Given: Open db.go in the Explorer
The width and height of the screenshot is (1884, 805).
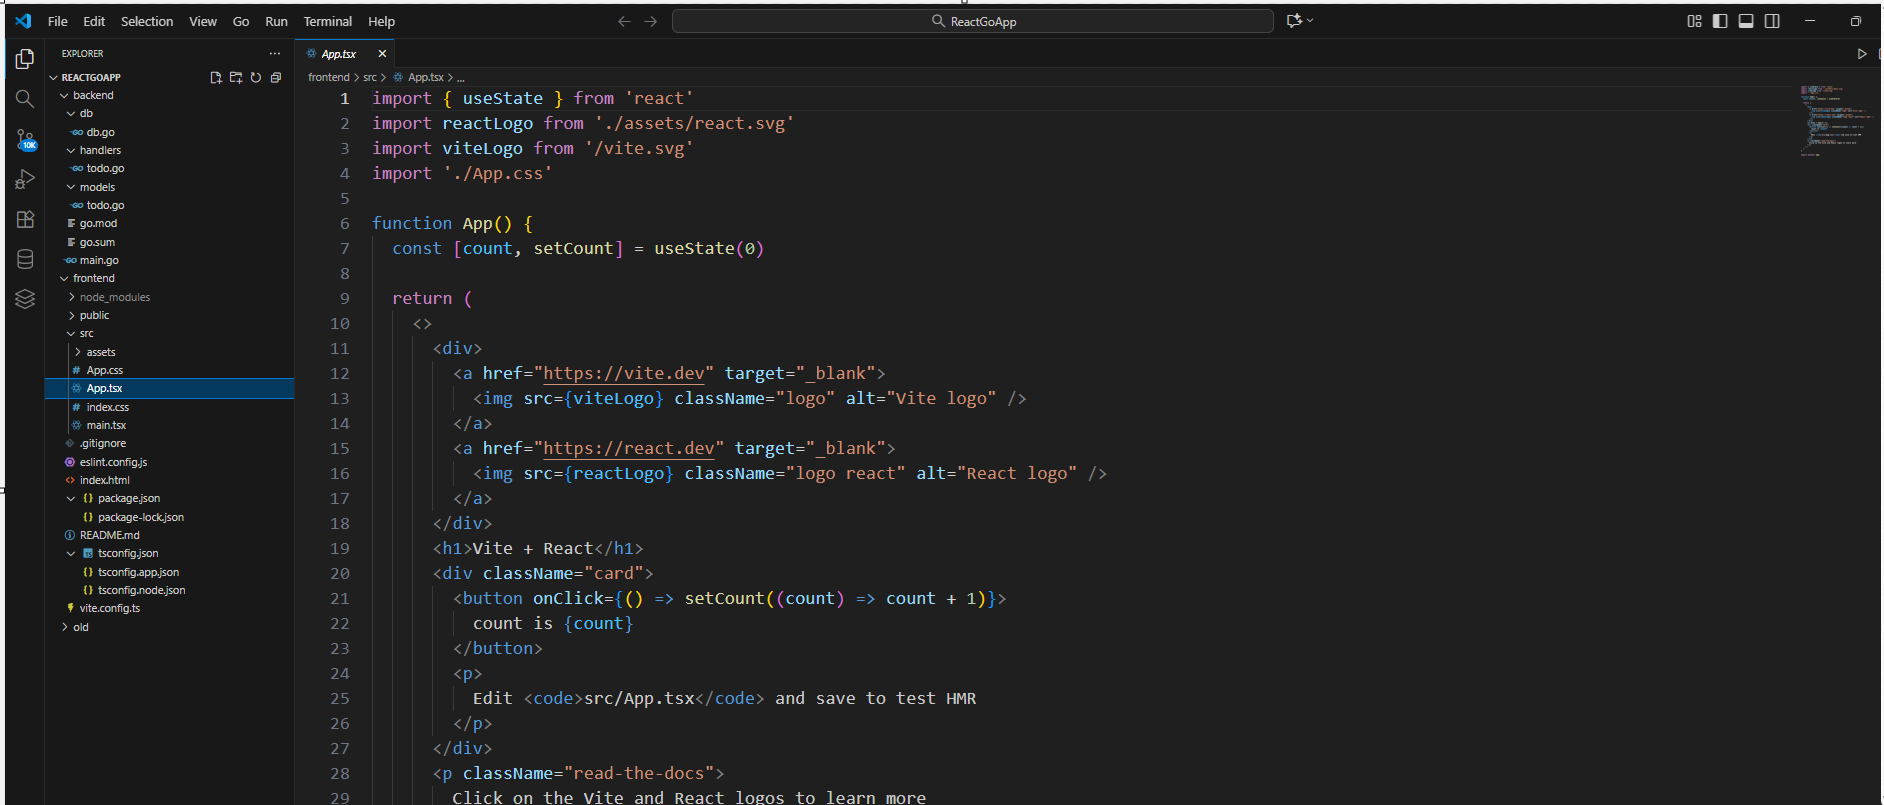Looking at the screenshot, I should 100,132.
